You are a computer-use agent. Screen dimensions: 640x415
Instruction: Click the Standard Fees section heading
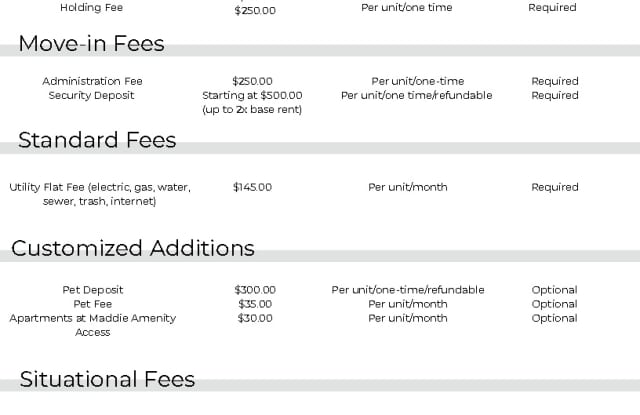[97, 140]
